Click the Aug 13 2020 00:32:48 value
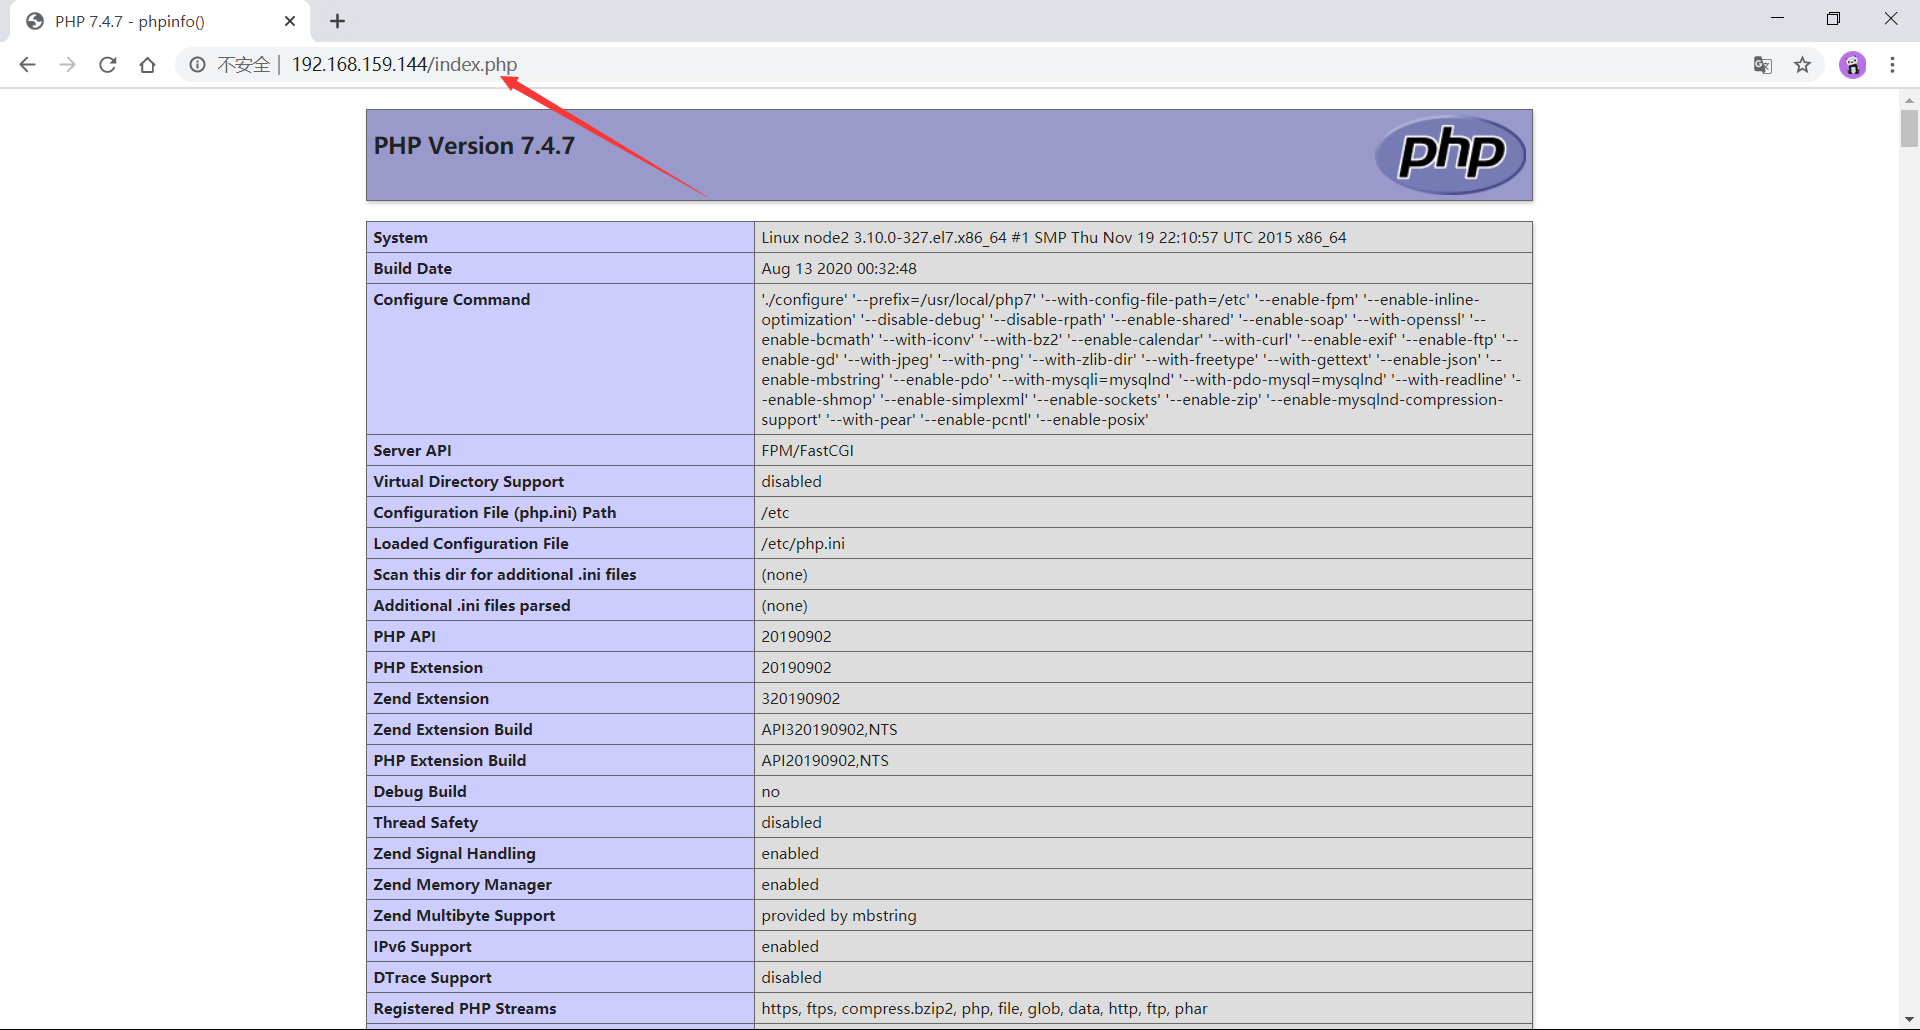Image resolution: width=1920 pixels, height=1030 pixels. click(838, 269)
